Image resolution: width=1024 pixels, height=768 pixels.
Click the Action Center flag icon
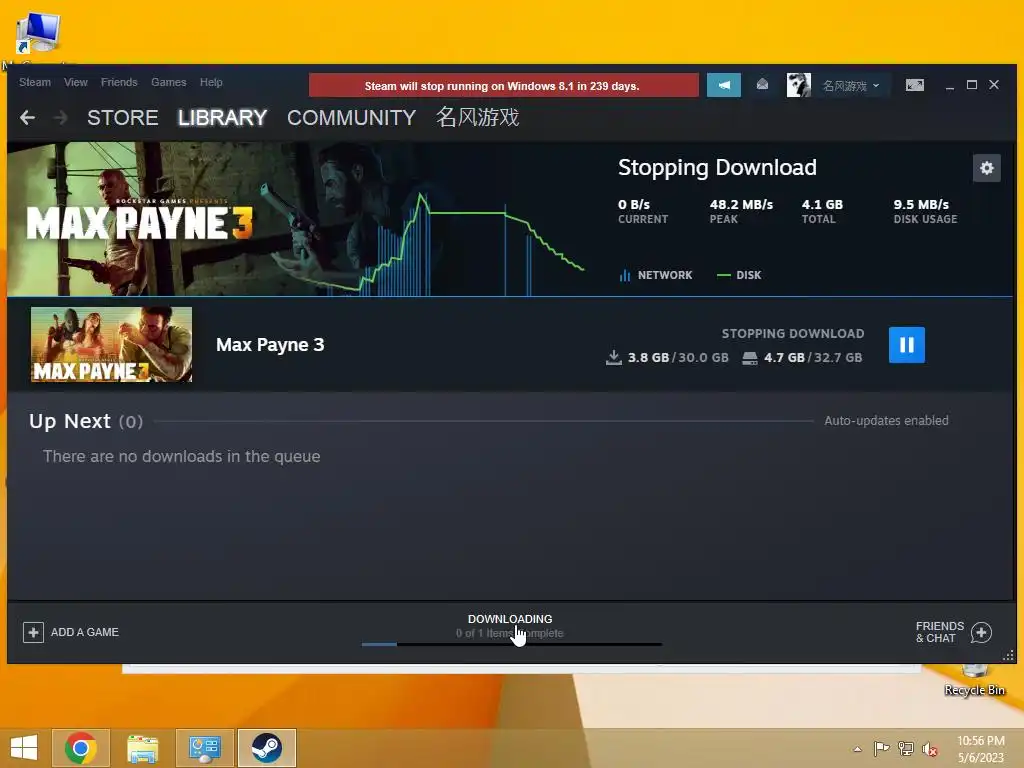click(x=881, y=748)
